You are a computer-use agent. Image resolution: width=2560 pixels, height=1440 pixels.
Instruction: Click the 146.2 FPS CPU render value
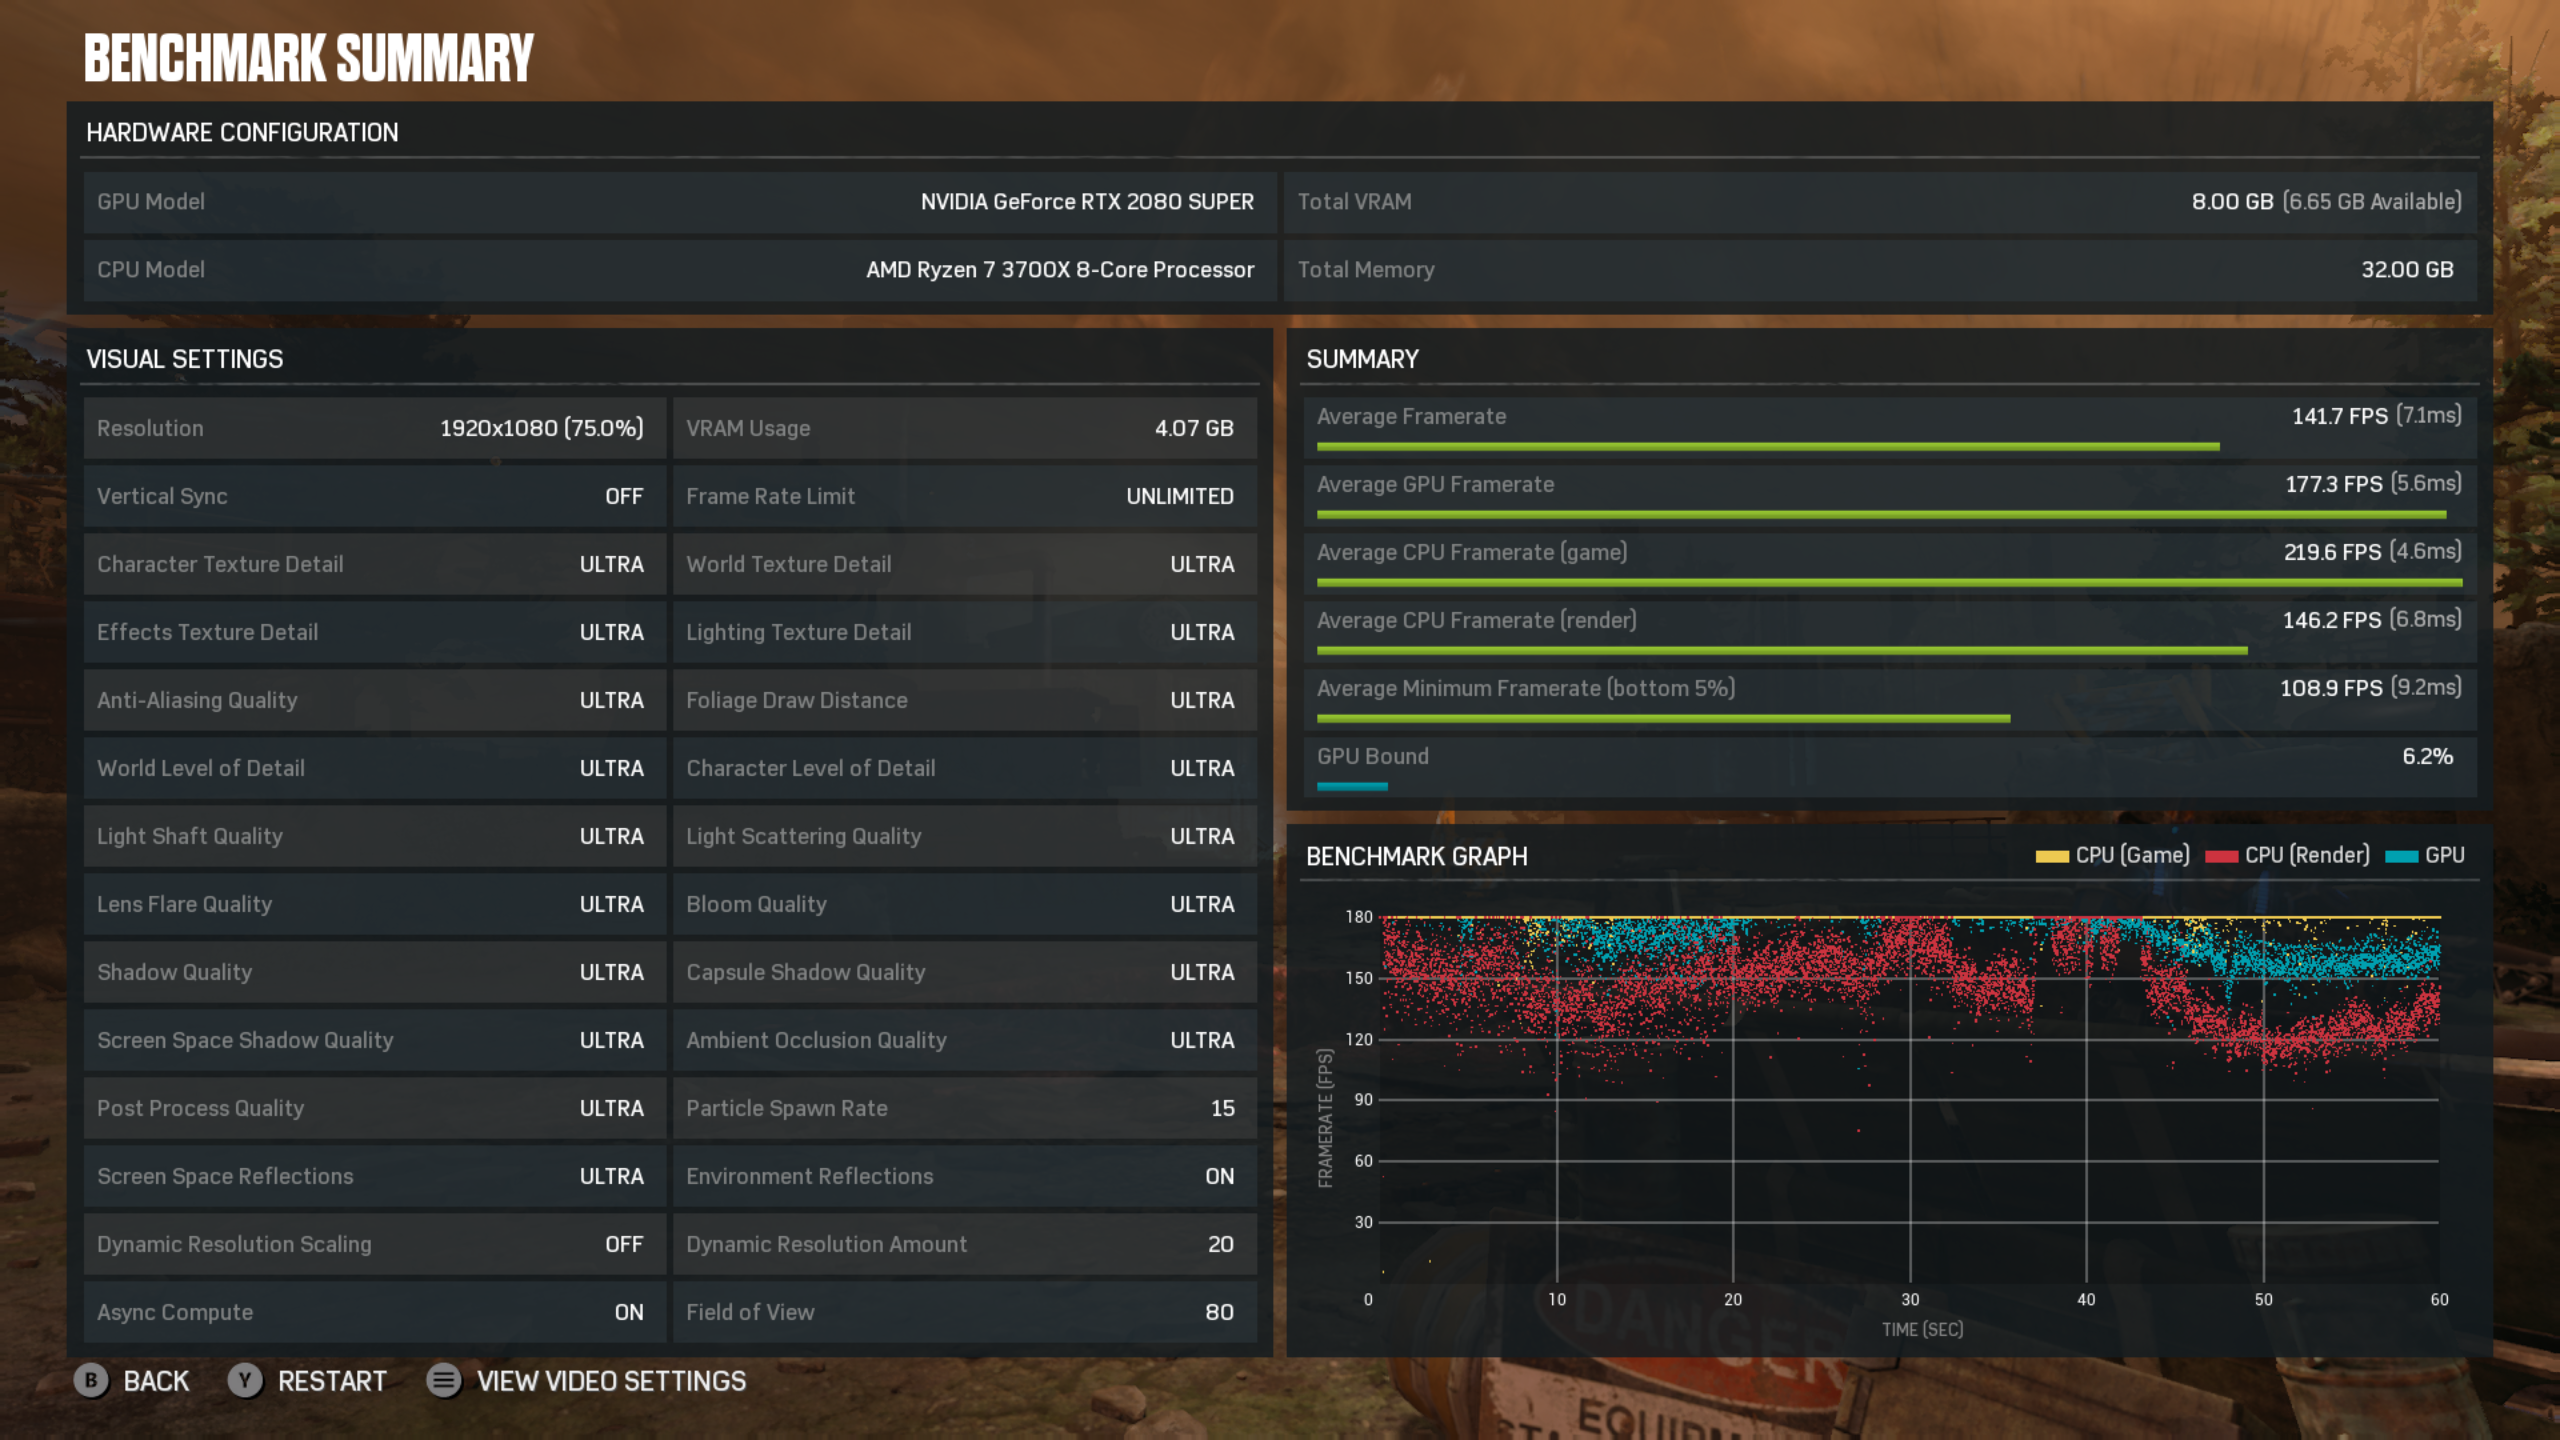(x=2332, y=620)
